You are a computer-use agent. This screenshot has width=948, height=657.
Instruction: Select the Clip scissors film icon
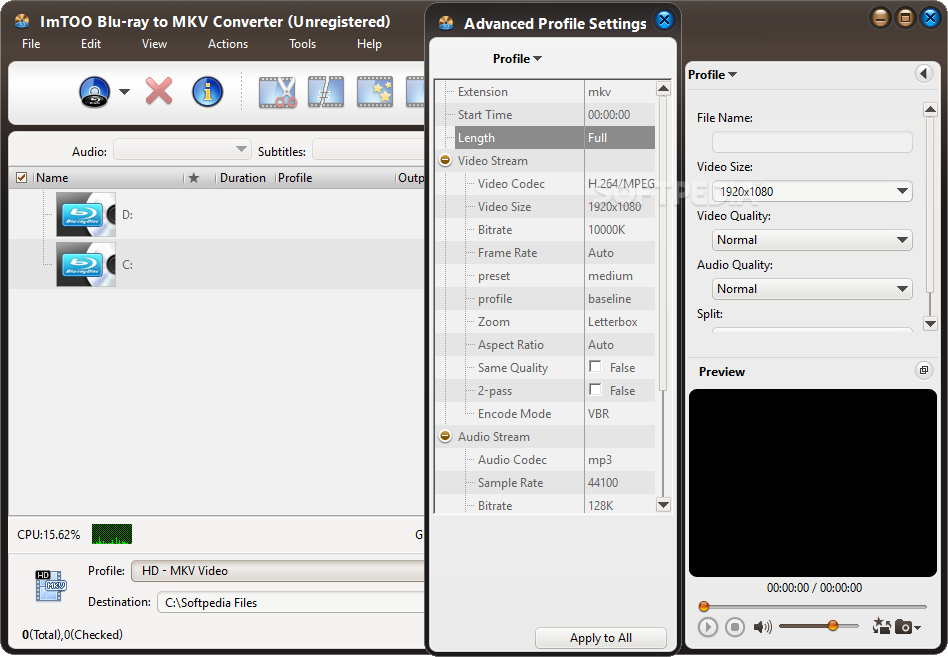(278, 92)
